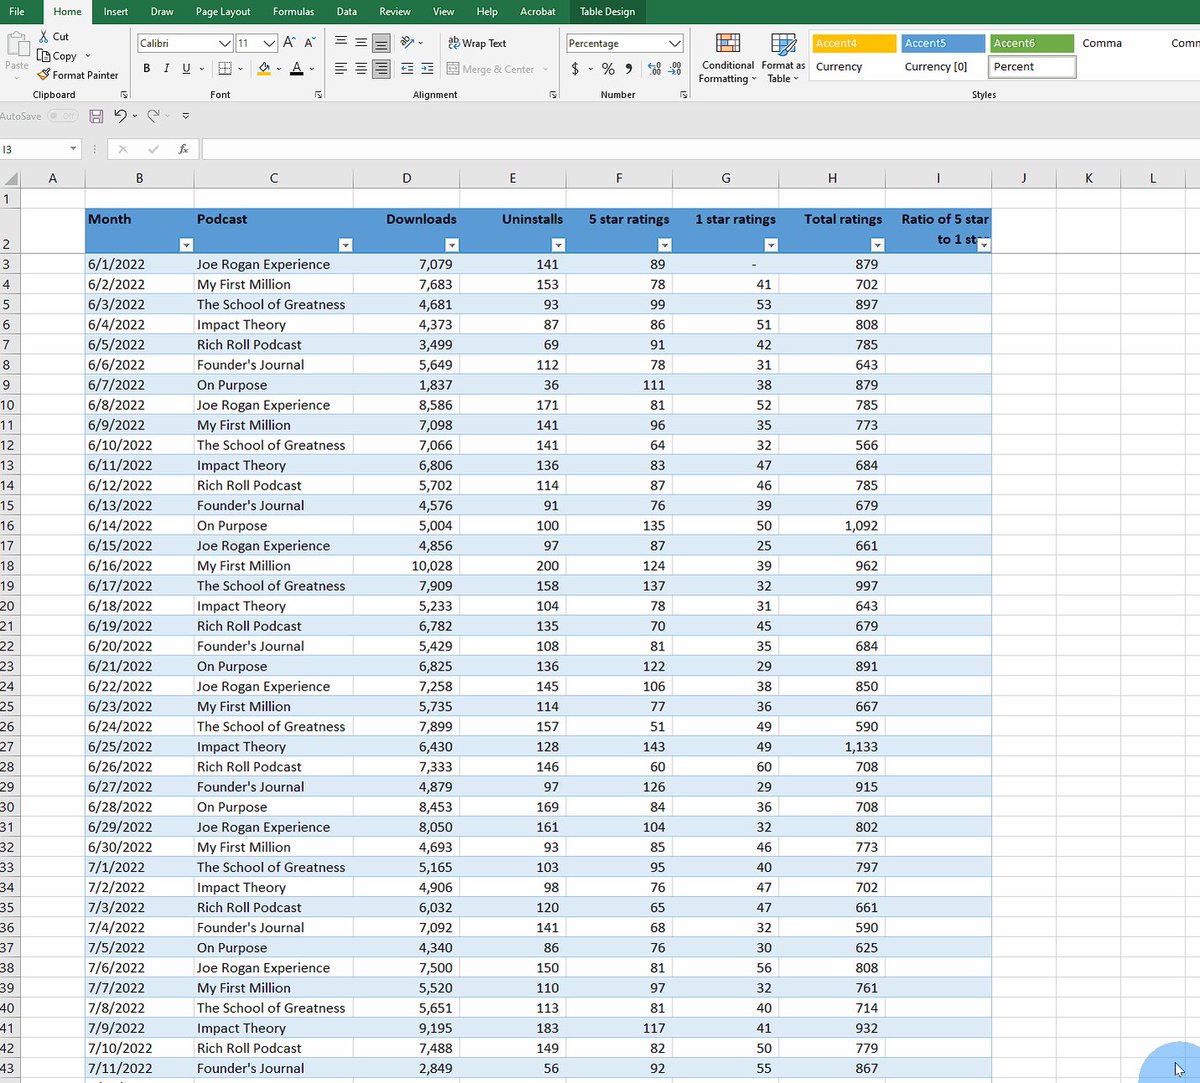Open the Conditional Formatting menu
This screenshot has width=1200, height=1083.
[x=728, y=58]
